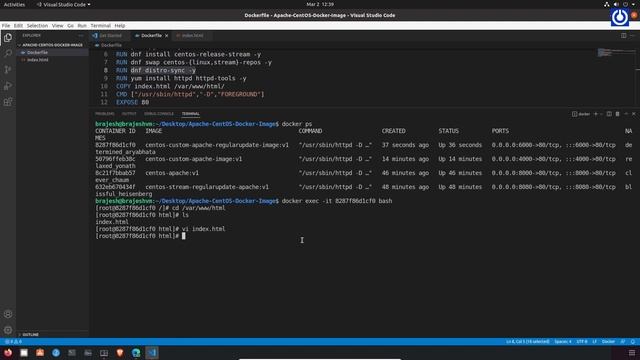Open the Run menu
Image resolution: width=640 pixels, height=360 pixels.
82,25
